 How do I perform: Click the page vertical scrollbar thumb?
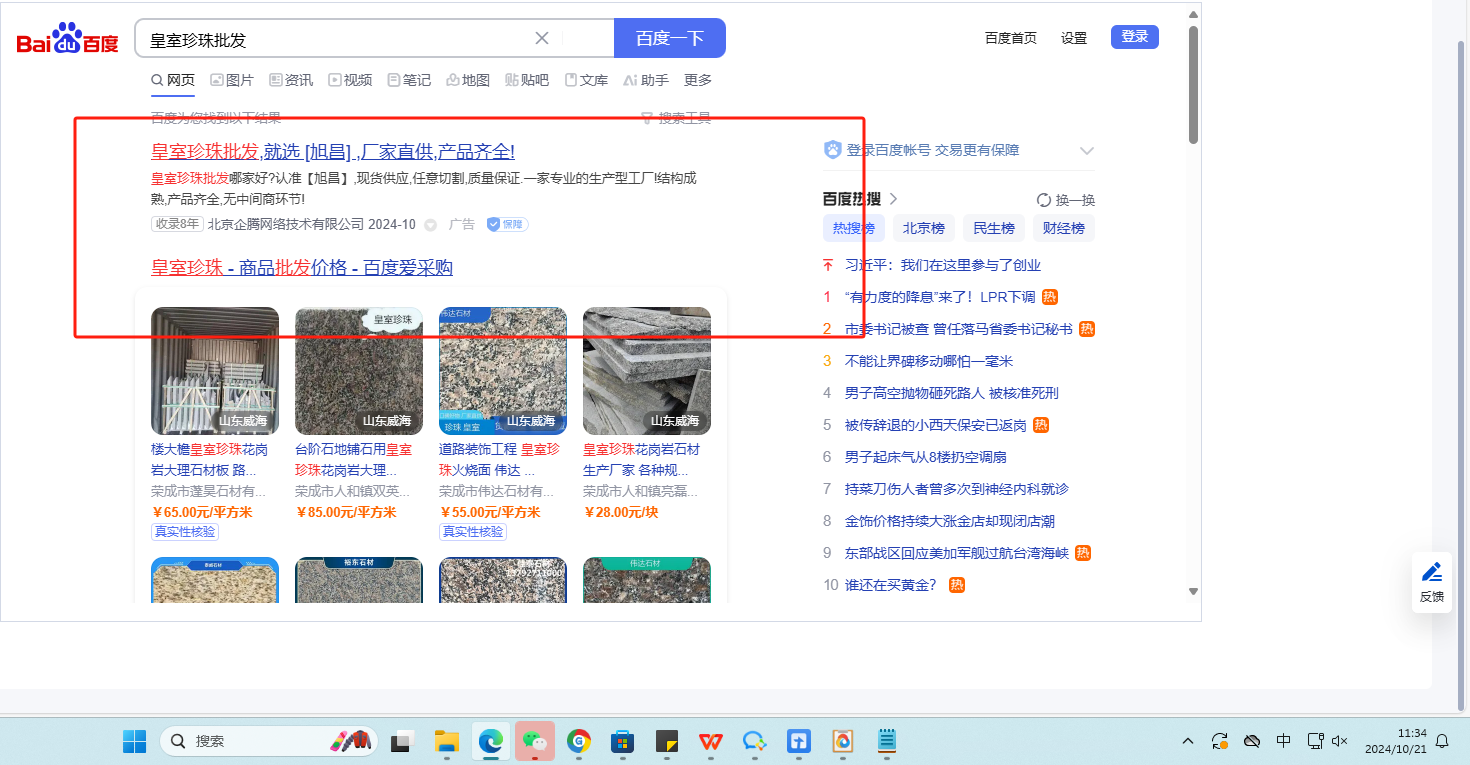[1193, 85]
